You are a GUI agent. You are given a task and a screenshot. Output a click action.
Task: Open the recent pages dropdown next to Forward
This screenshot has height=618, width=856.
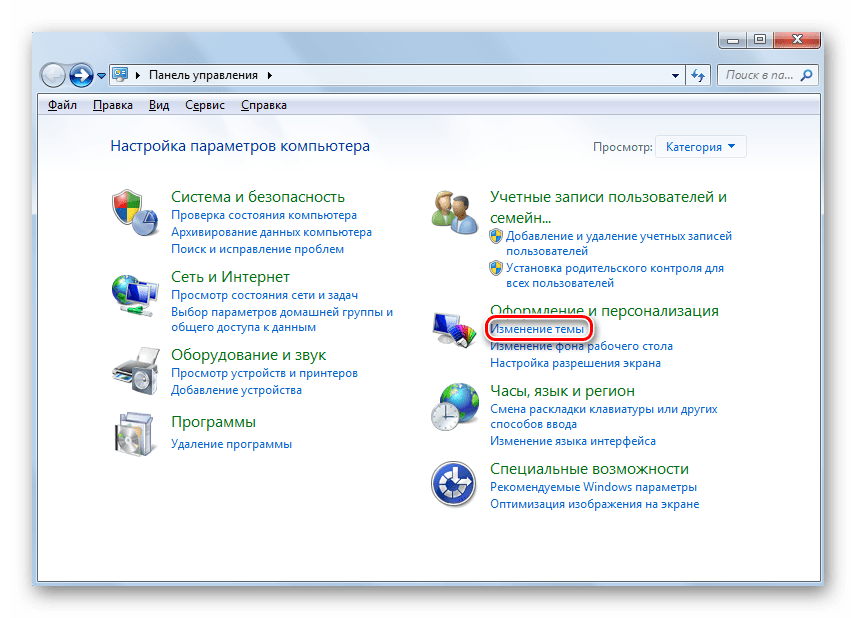point(101,76)
